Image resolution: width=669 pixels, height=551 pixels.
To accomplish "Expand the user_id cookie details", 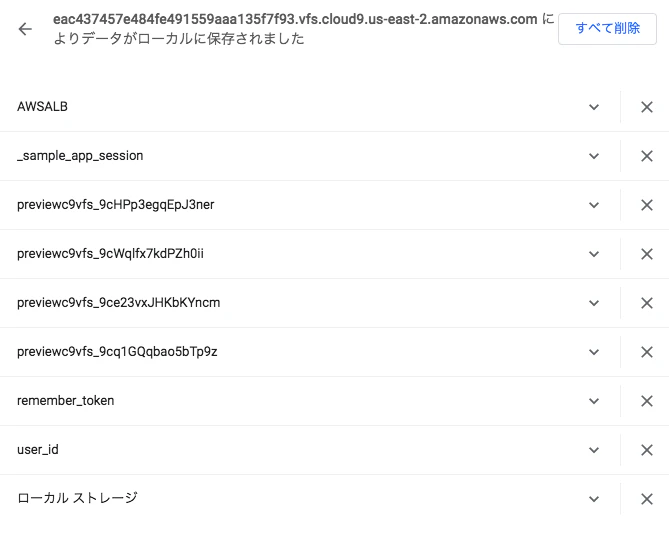I will click(594, 450).
